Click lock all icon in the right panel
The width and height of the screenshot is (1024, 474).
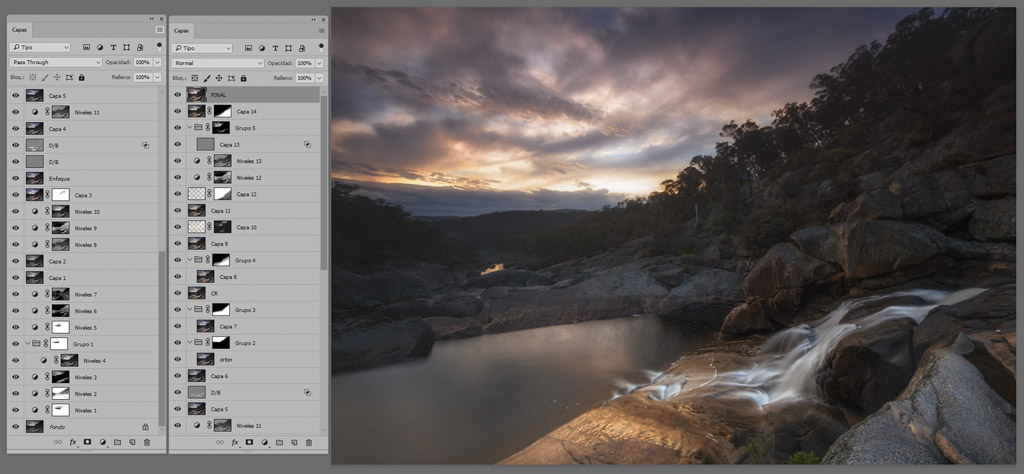click(243, 77)
